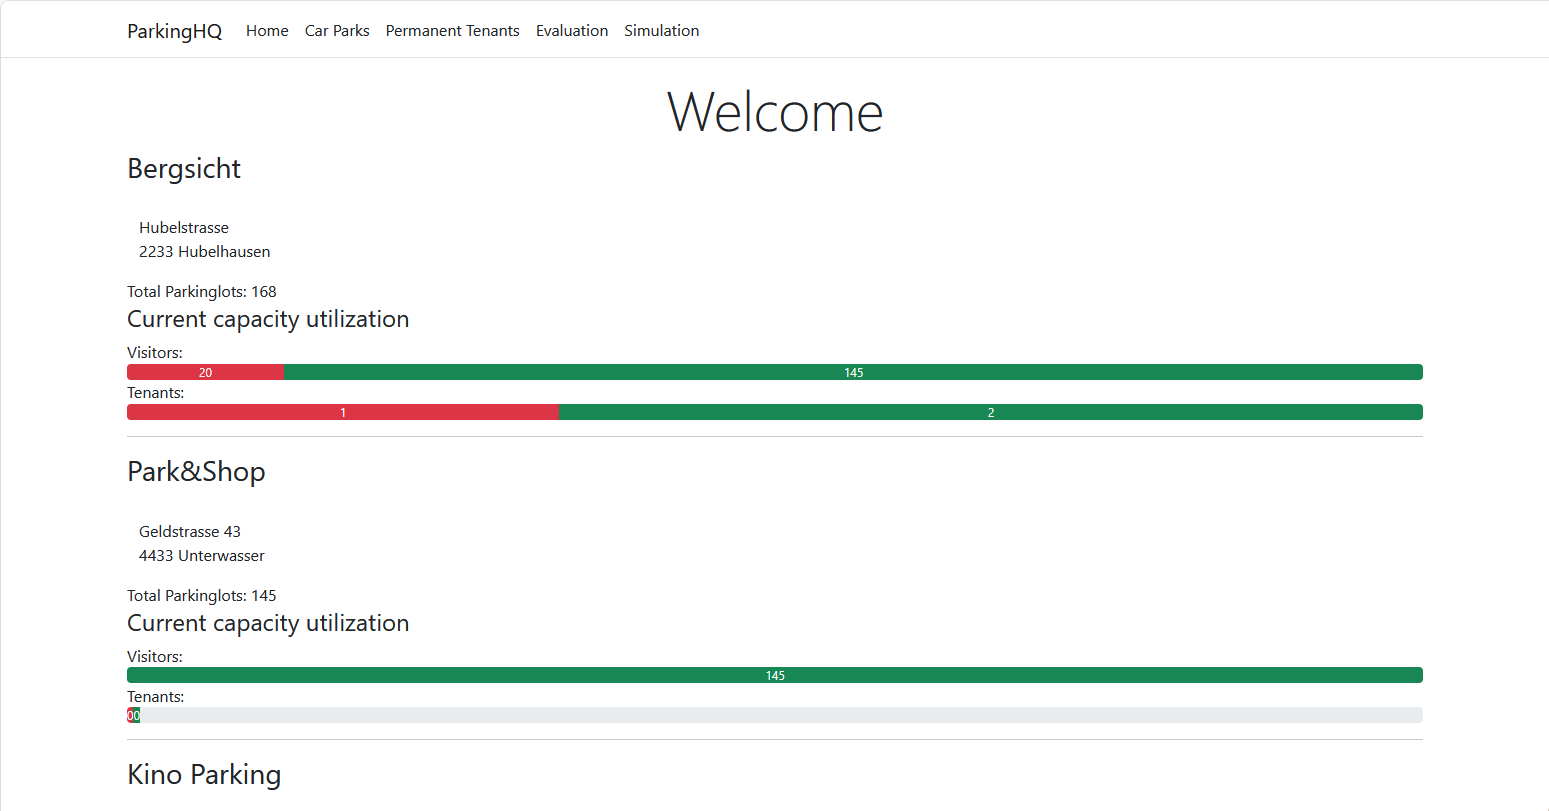Click the Visitors label under Bergsicht
Screen dimensions: 1549x811
[x=155, y=353]
